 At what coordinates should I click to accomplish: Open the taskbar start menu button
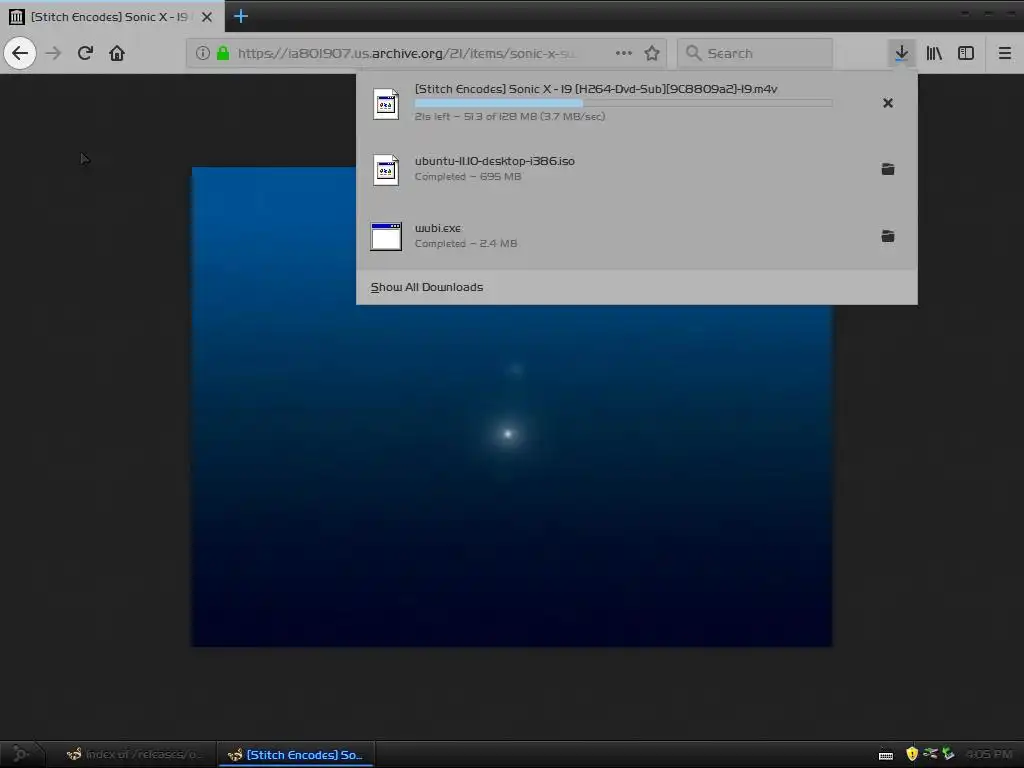[x=20, y=754]
